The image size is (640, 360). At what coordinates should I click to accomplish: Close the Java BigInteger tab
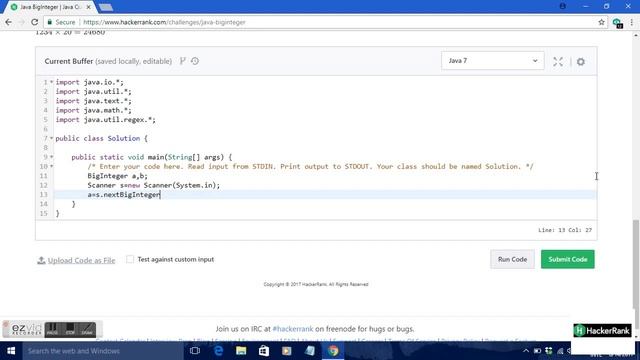coord(89,7)
